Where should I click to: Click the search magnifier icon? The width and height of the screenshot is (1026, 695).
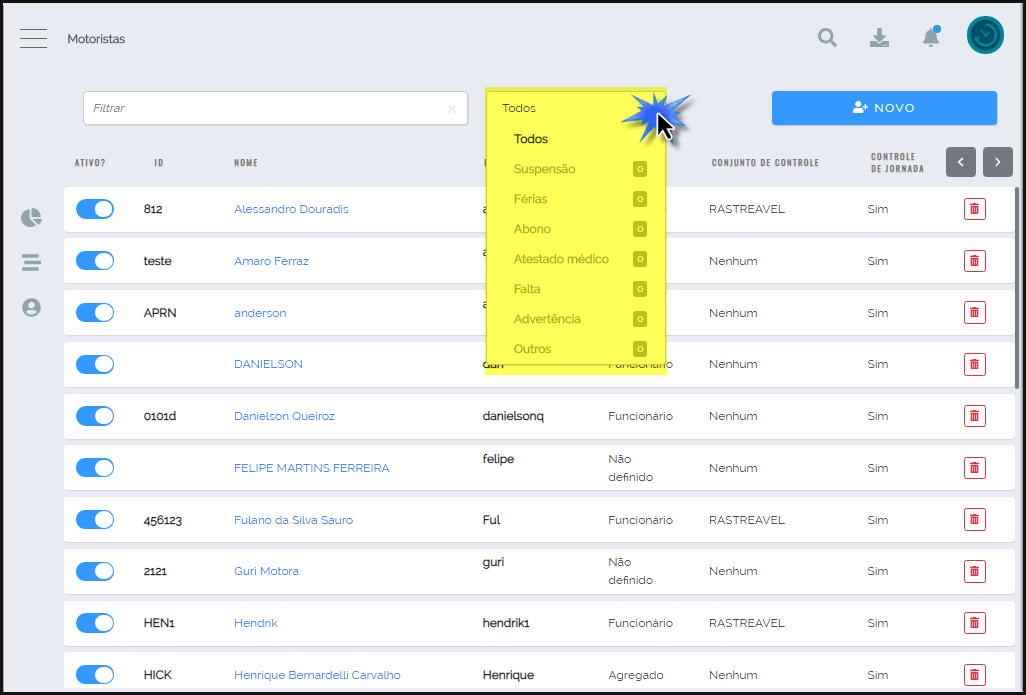pyautogui.click(x=827, y=38)
